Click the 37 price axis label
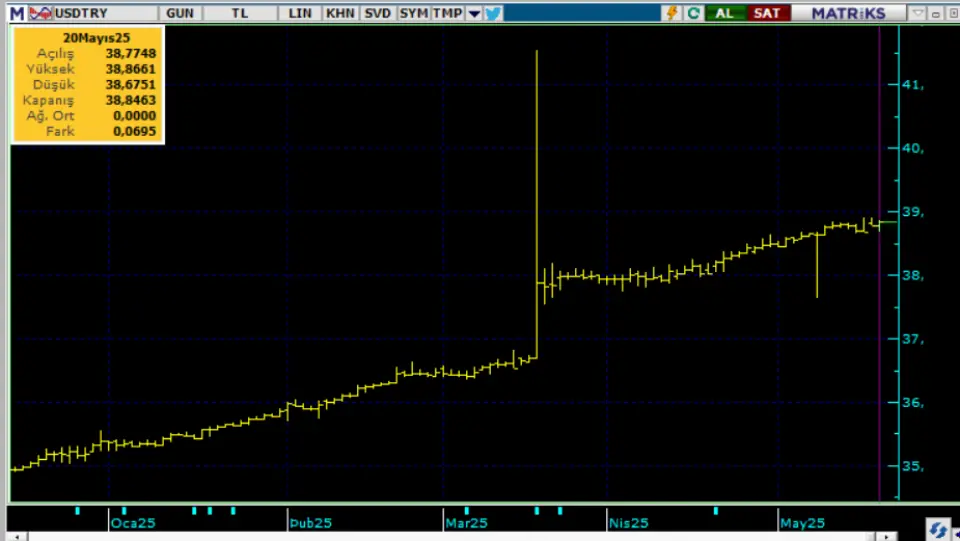This screenshot has height=541, width=960. click(x=913, y=339)
